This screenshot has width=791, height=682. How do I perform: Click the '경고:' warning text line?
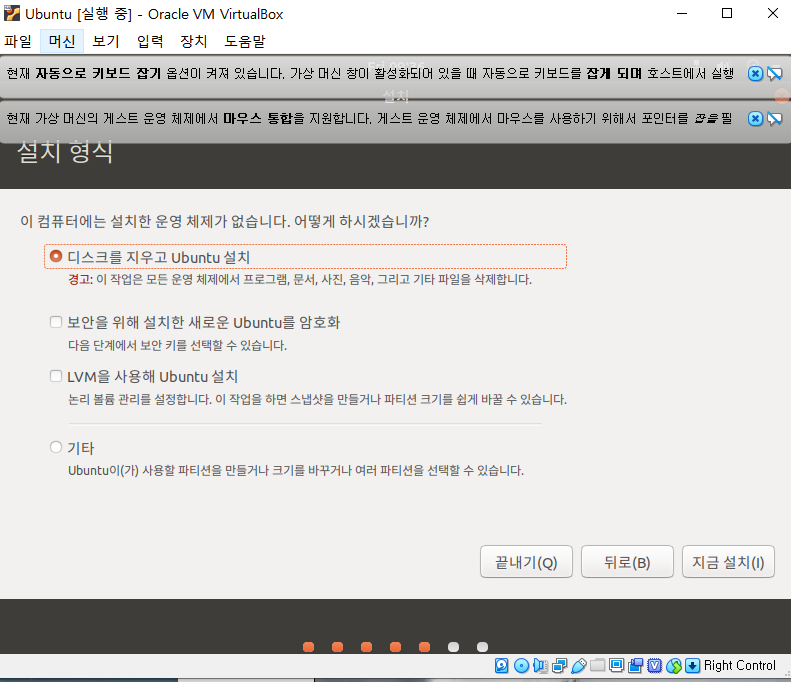tap(300, 279)
